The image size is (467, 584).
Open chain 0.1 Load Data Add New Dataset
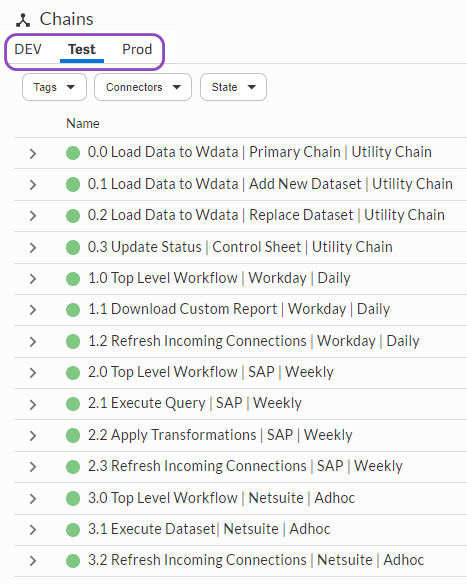pos(270,184)
